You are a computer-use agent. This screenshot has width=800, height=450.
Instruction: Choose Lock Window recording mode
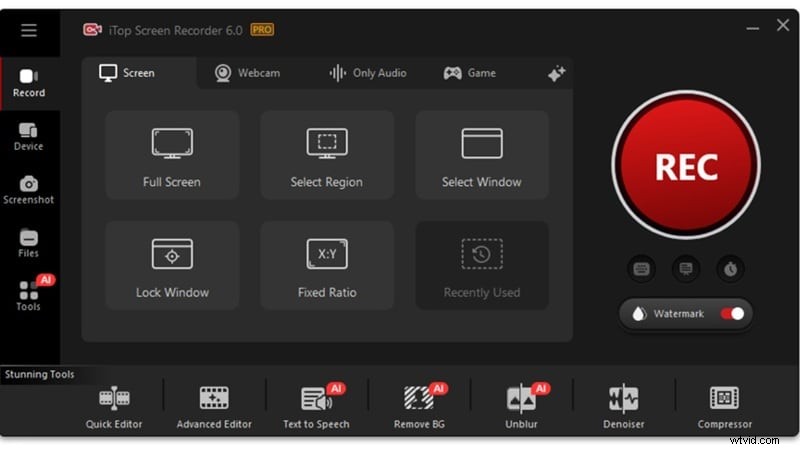coord(172,265)
